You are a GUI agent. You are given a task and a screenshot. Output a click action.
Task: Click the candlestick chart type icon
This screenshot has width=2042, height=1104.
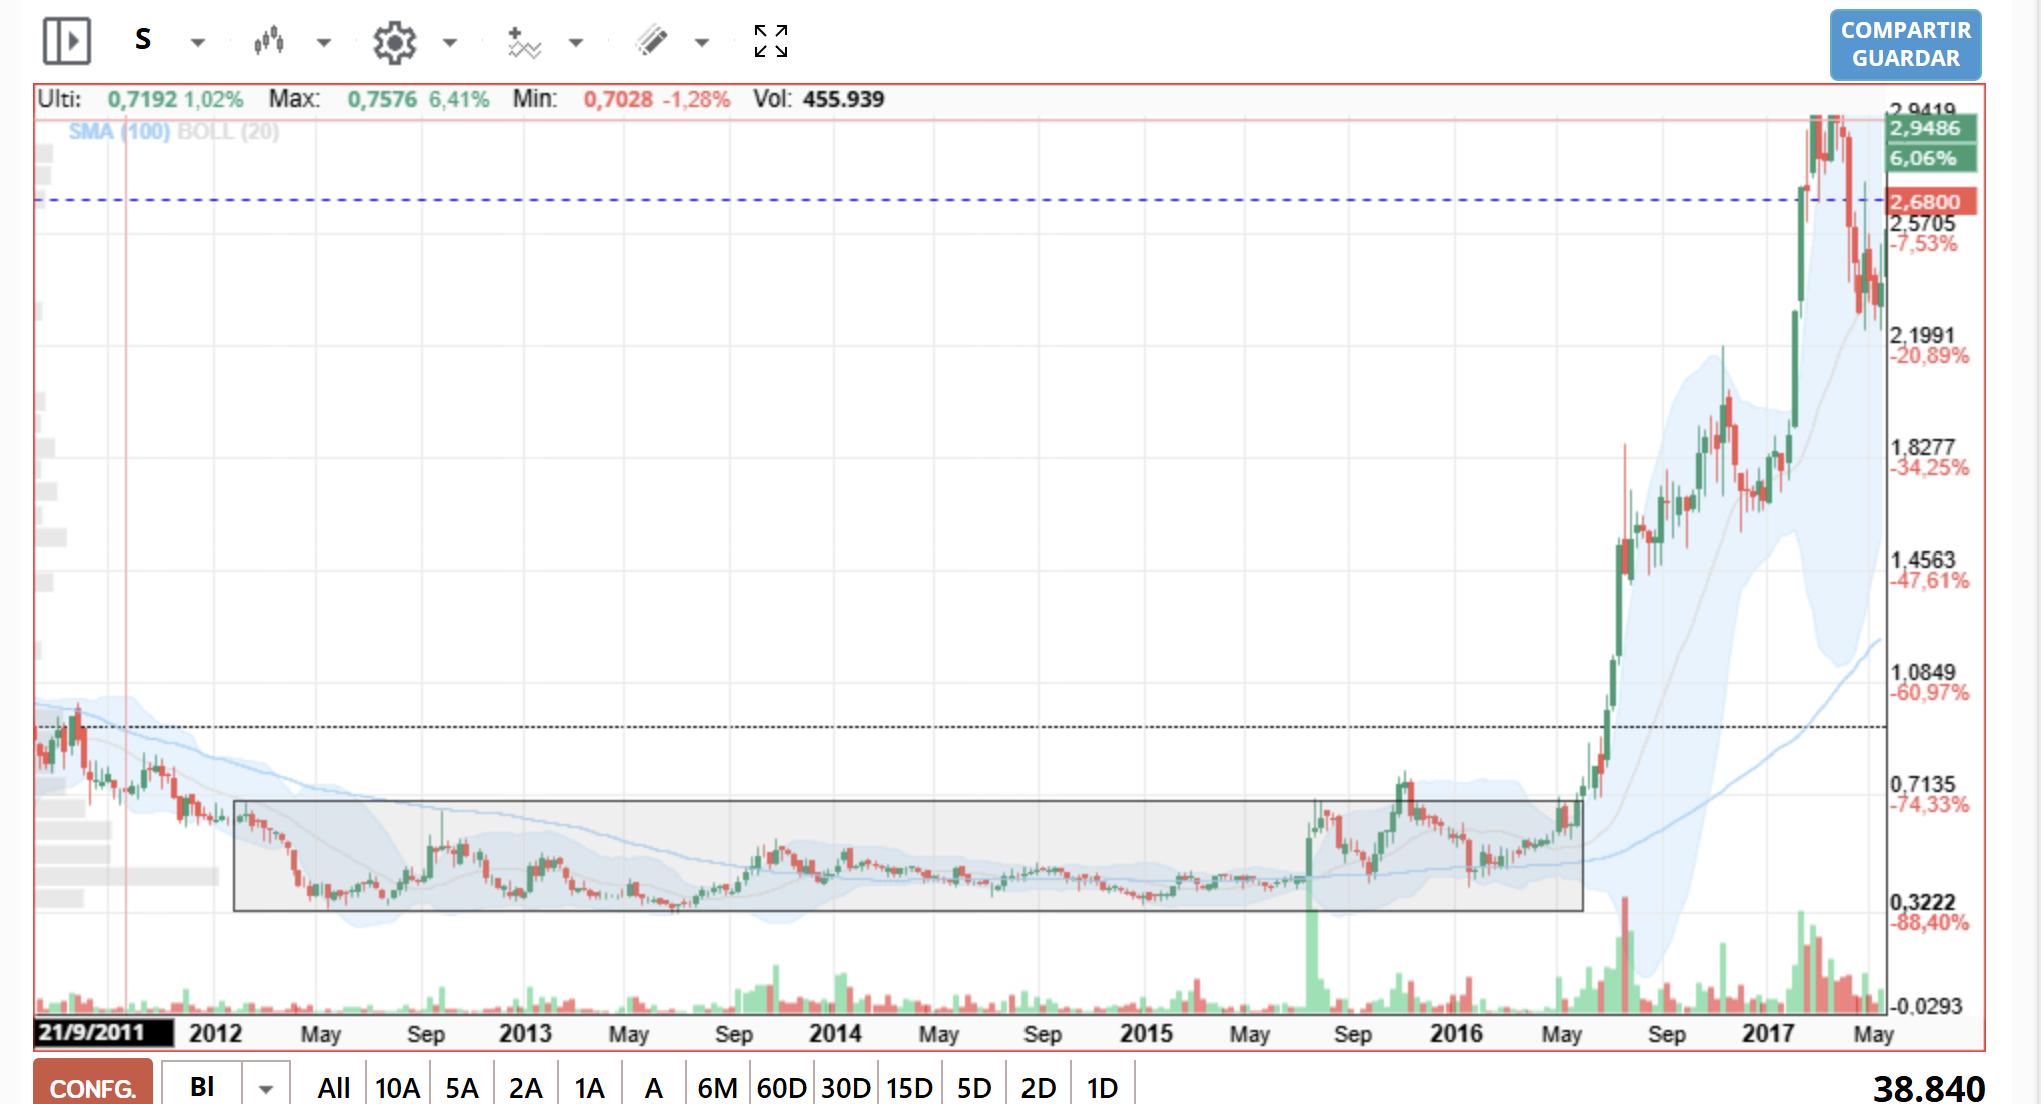coord(268,42)
